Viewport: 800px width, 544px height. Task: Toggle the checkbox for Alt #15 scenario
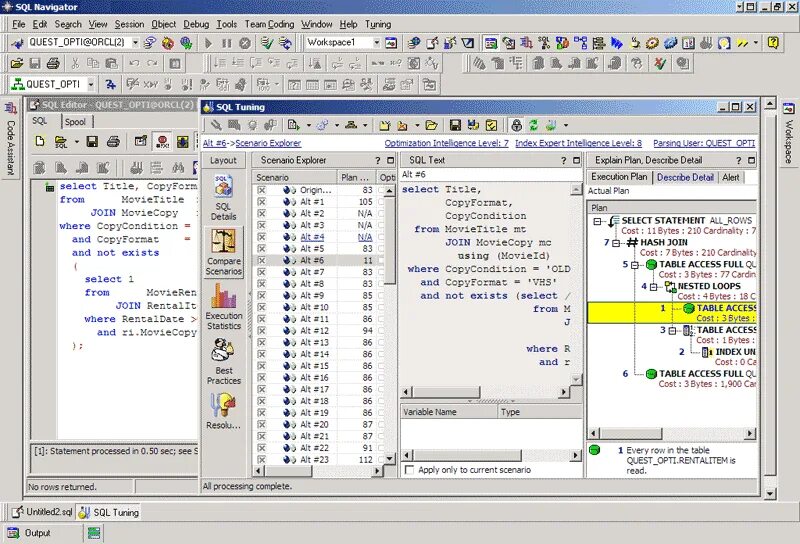261,366
